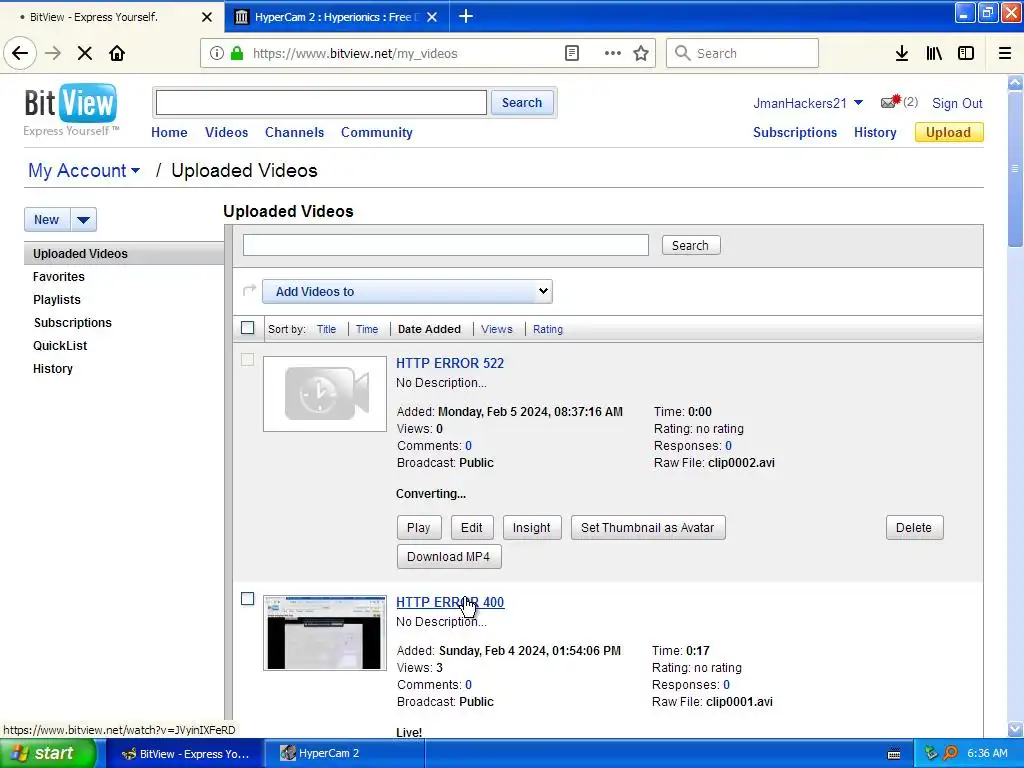This screenshot has height=768, width=1024.
Task: Go back with the browser back arrow
Action: 20,53
